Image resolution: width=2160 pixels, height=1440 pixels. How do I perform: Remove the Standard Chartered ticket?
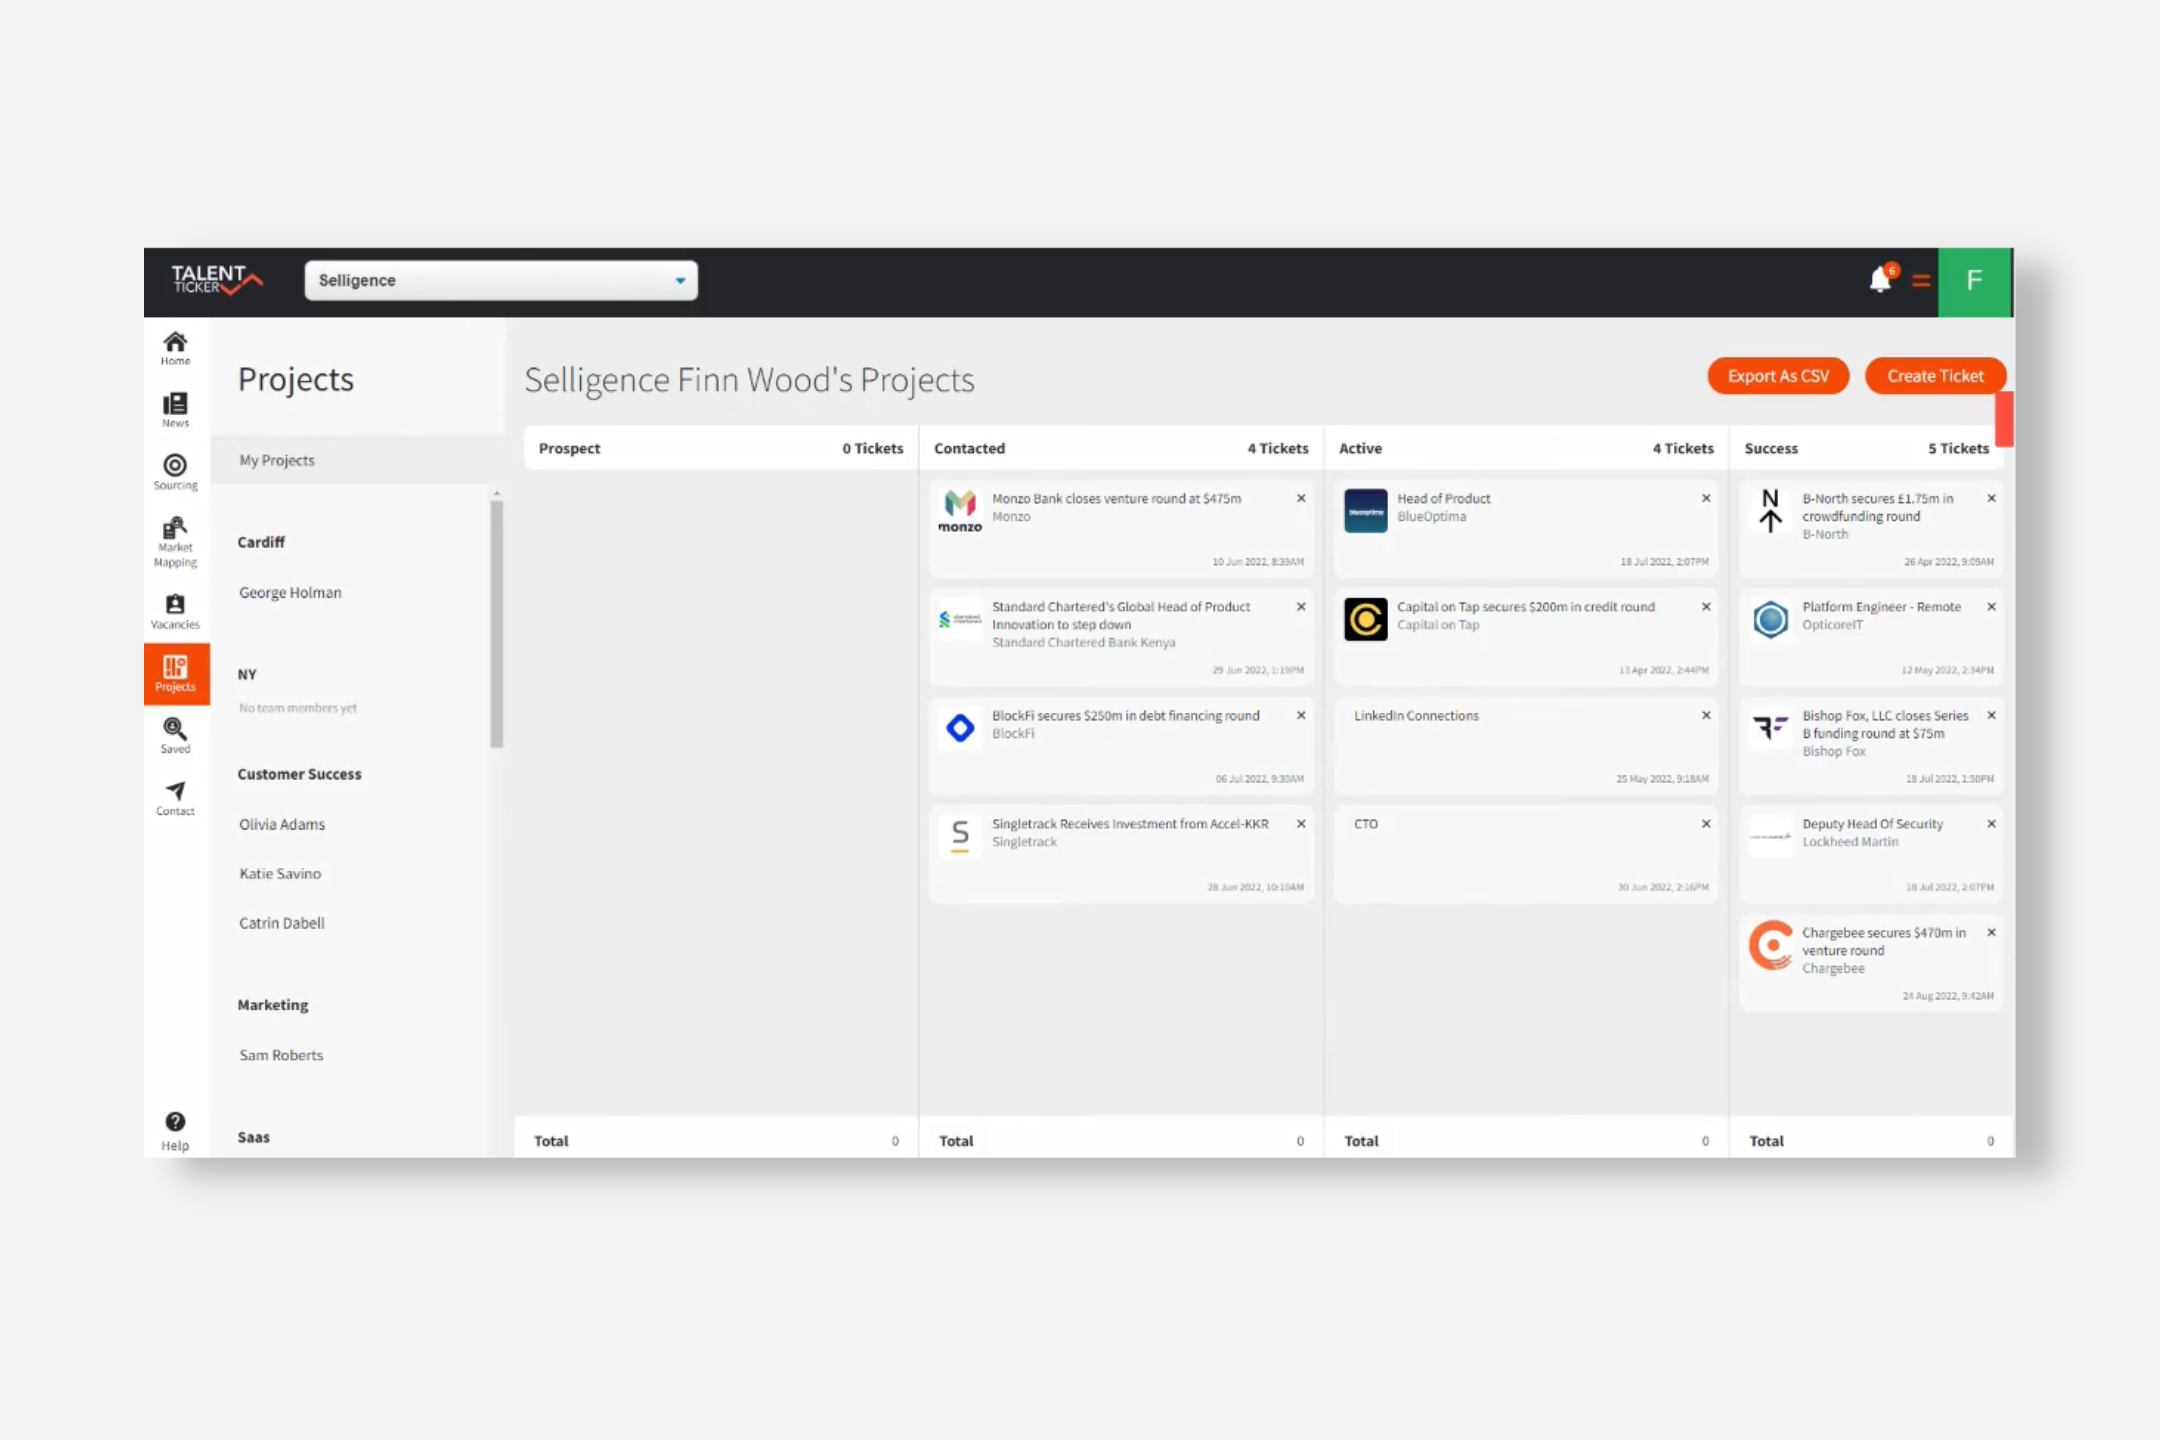pyautogui.click(x=1301, y=607)
